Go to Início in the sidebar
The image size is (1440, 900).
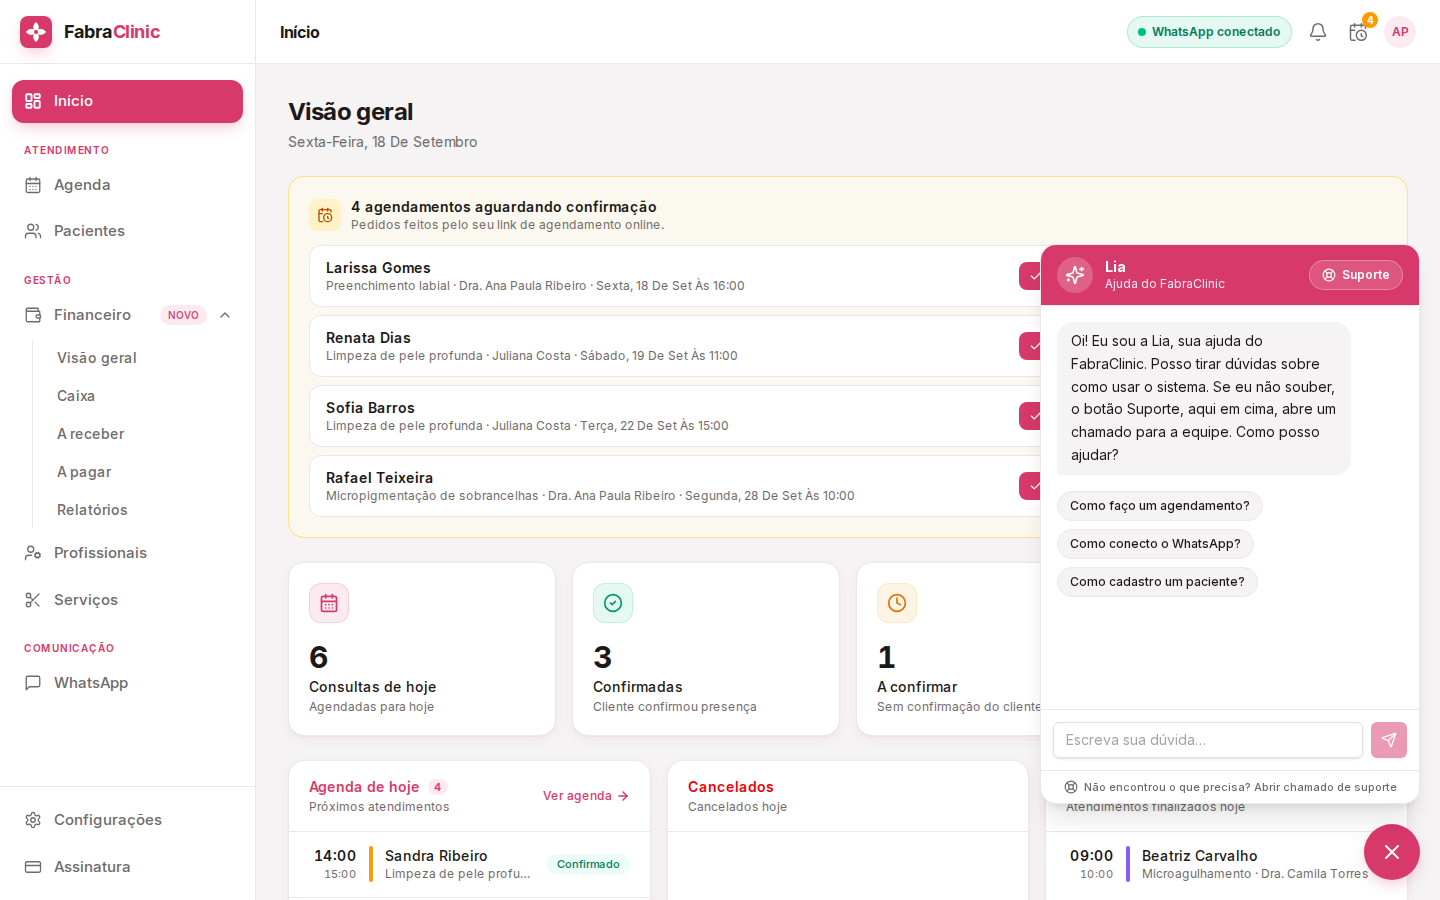127,101
